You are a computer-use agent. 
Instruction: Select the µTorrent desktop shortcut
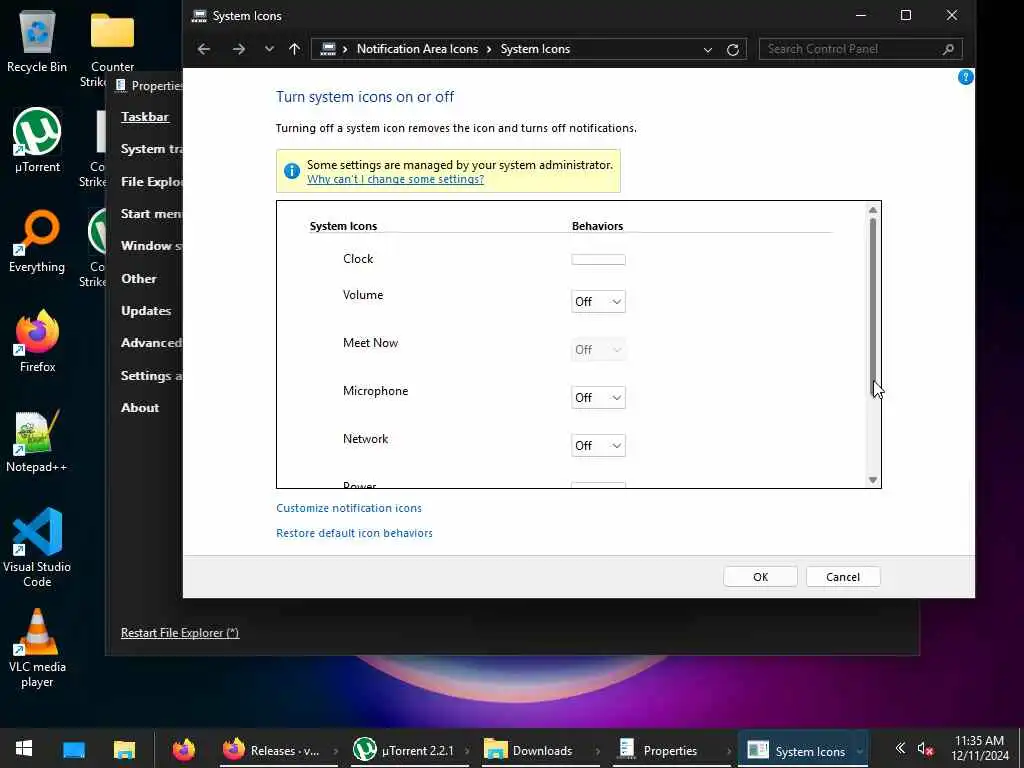[x=37, y=140]
